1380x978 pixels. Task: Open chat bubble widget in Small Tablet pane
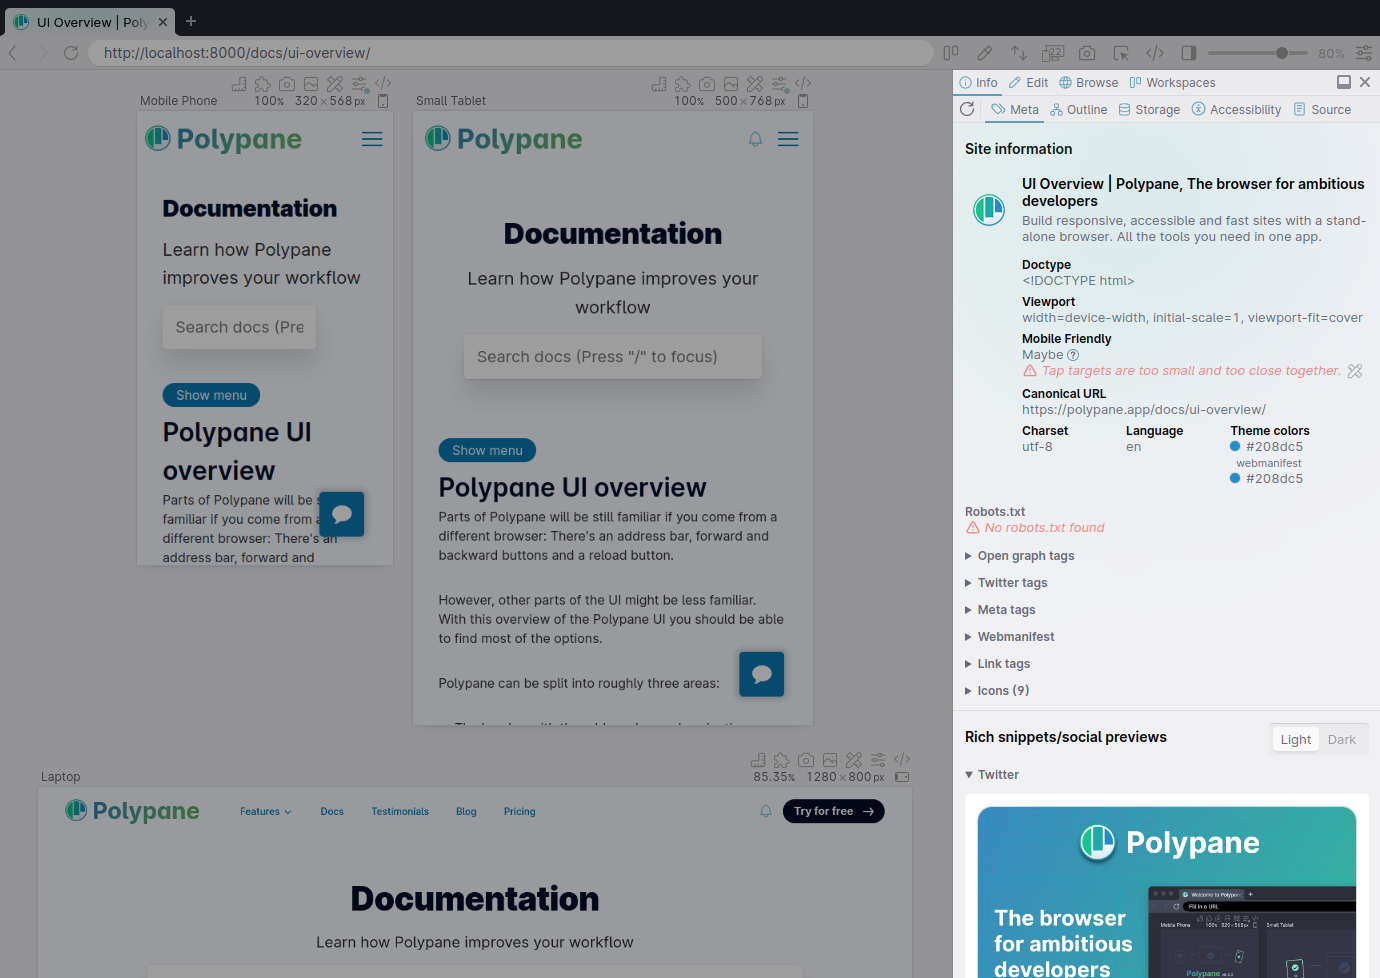point(762,674)
